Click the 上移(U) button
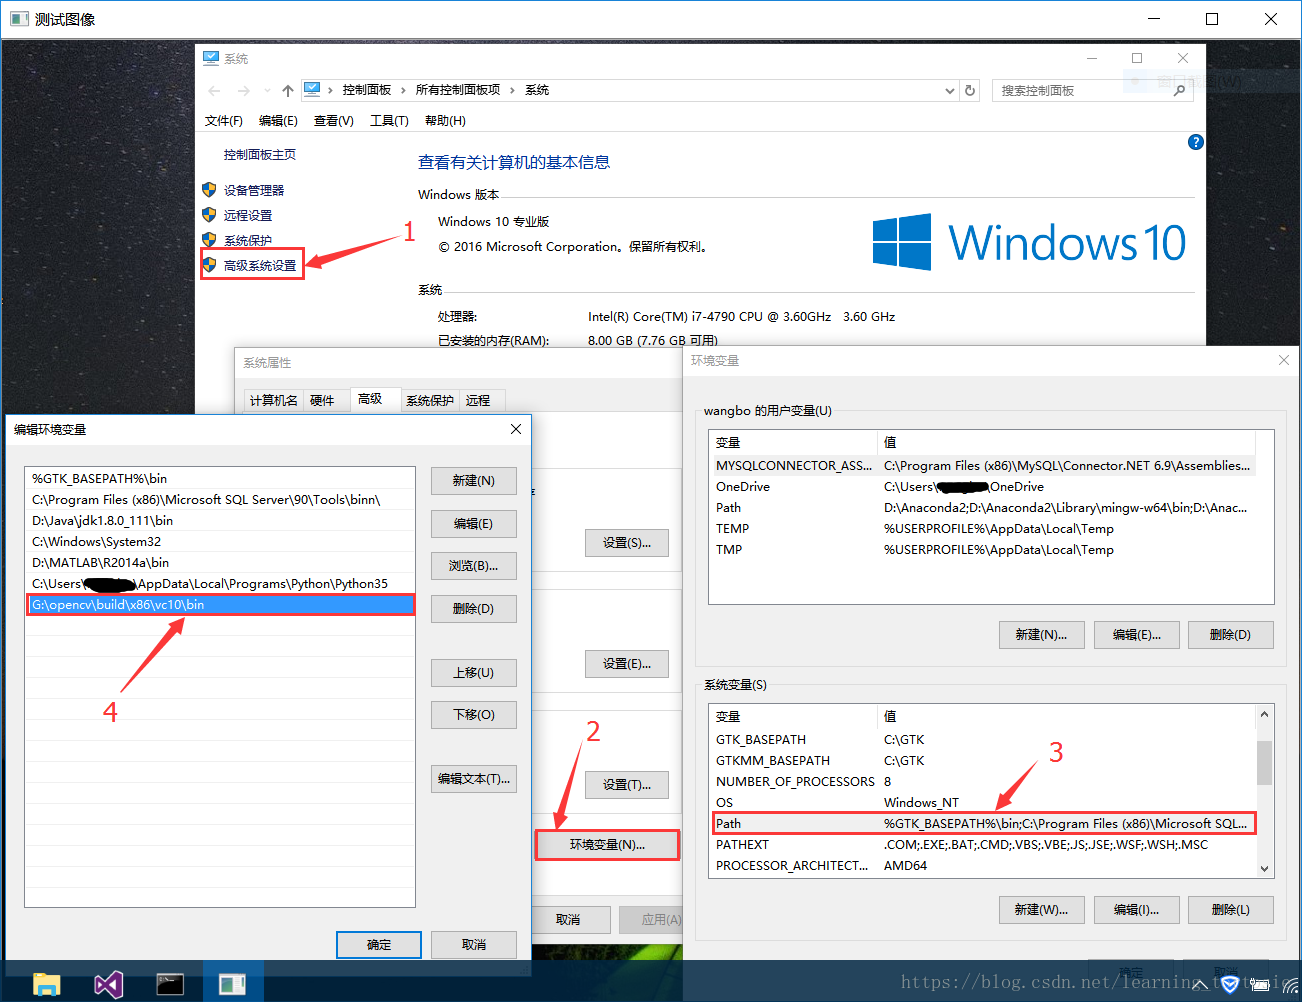Viewport: 1302px width, 1002px height. 474,673
